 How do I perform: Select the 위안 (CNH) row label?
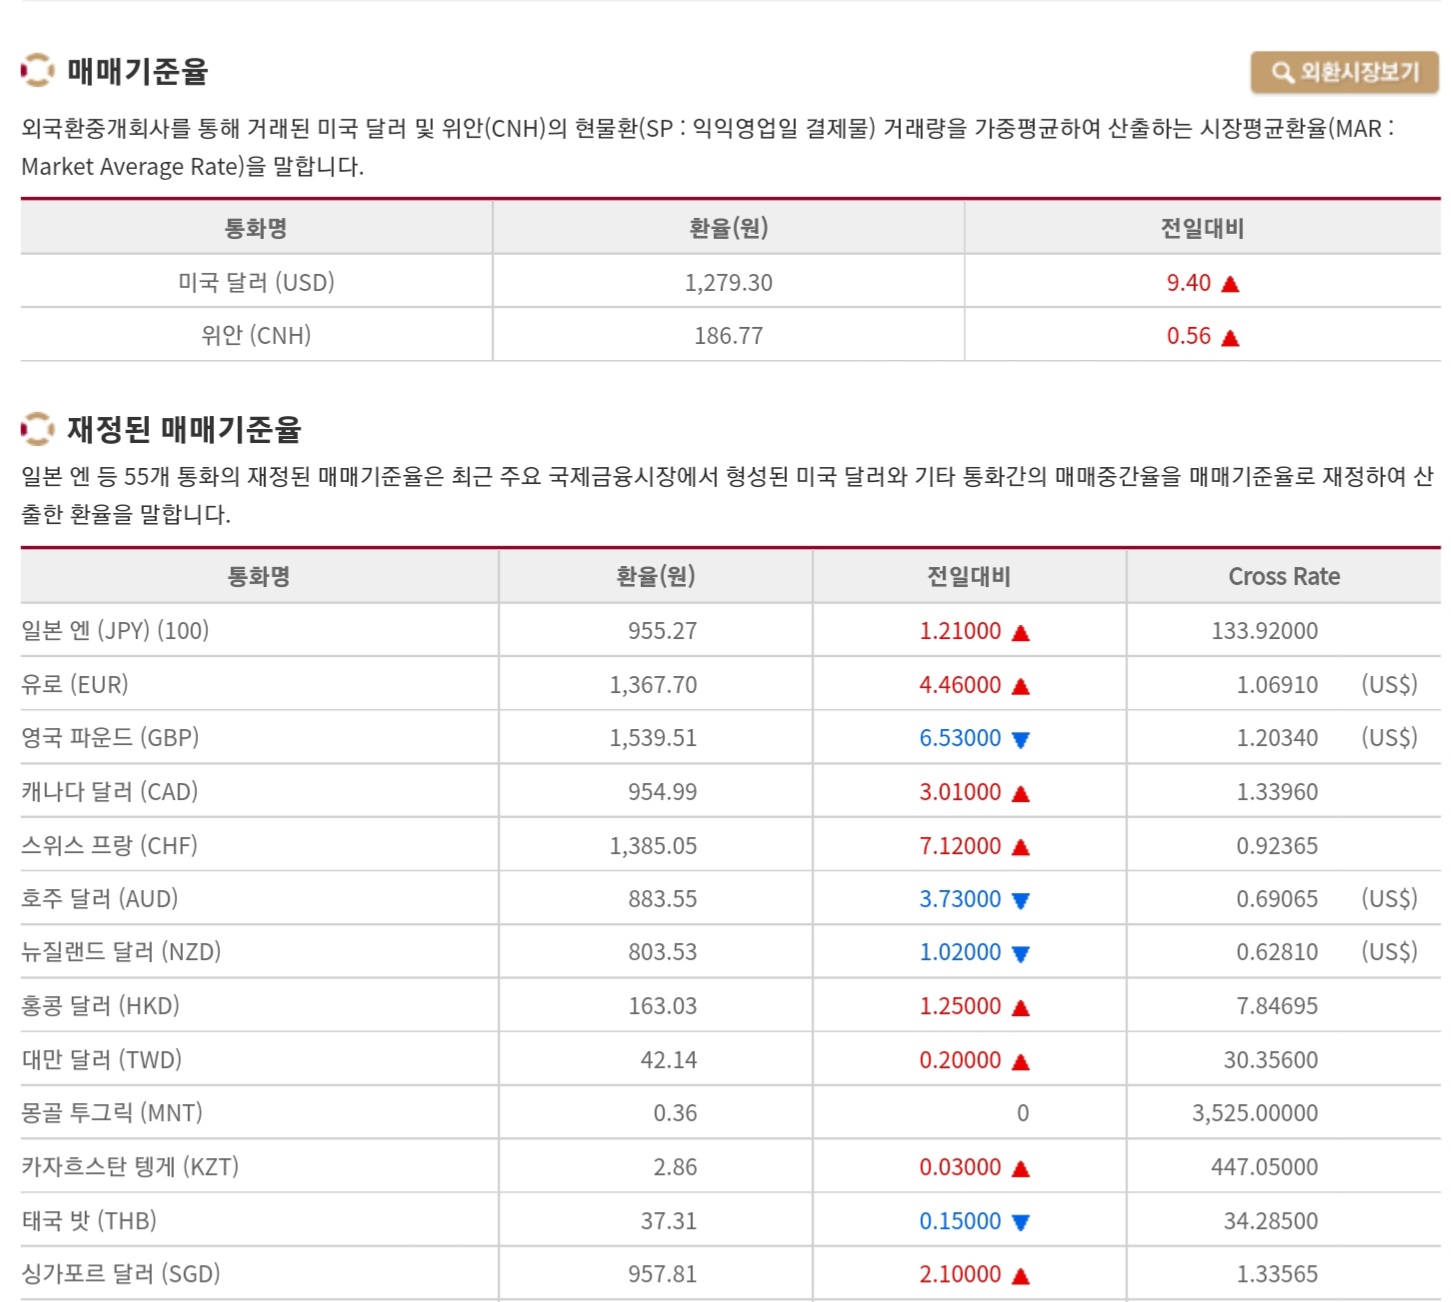(x=256, y=336)
